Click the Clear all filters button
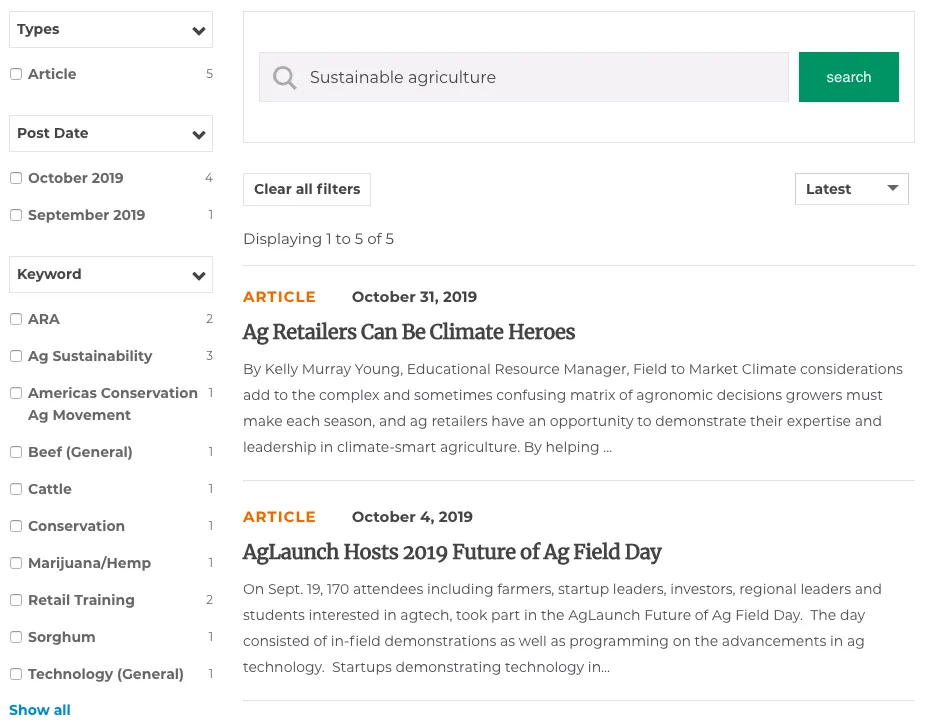 pos(306,189)
